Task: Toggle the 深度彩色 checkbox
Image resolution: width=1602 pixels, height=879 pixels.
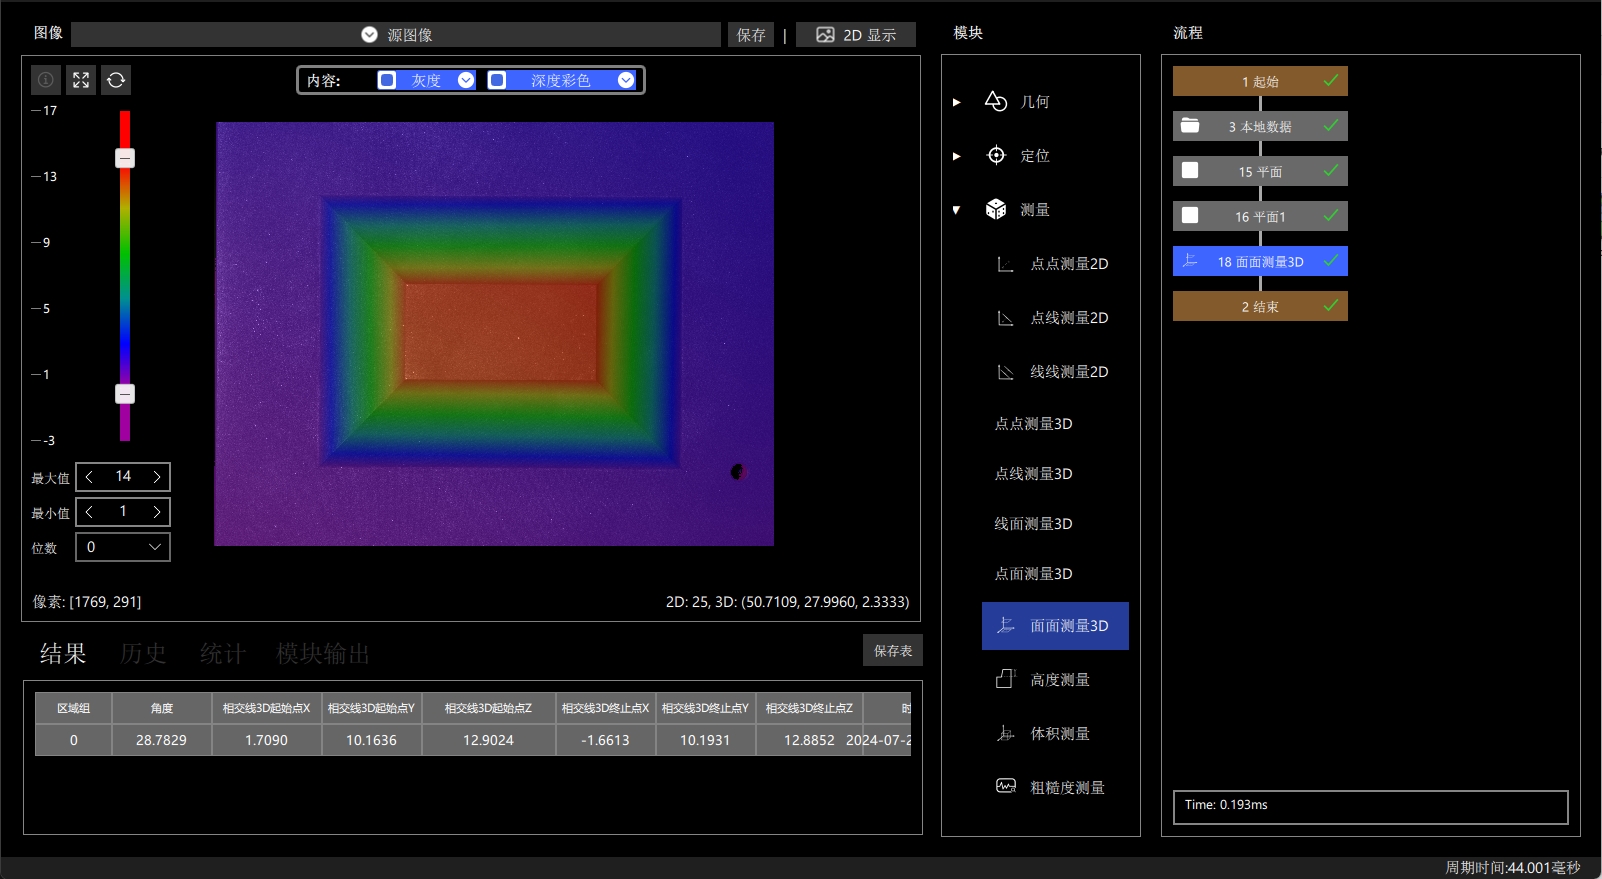Action: [x=497, y=80]
